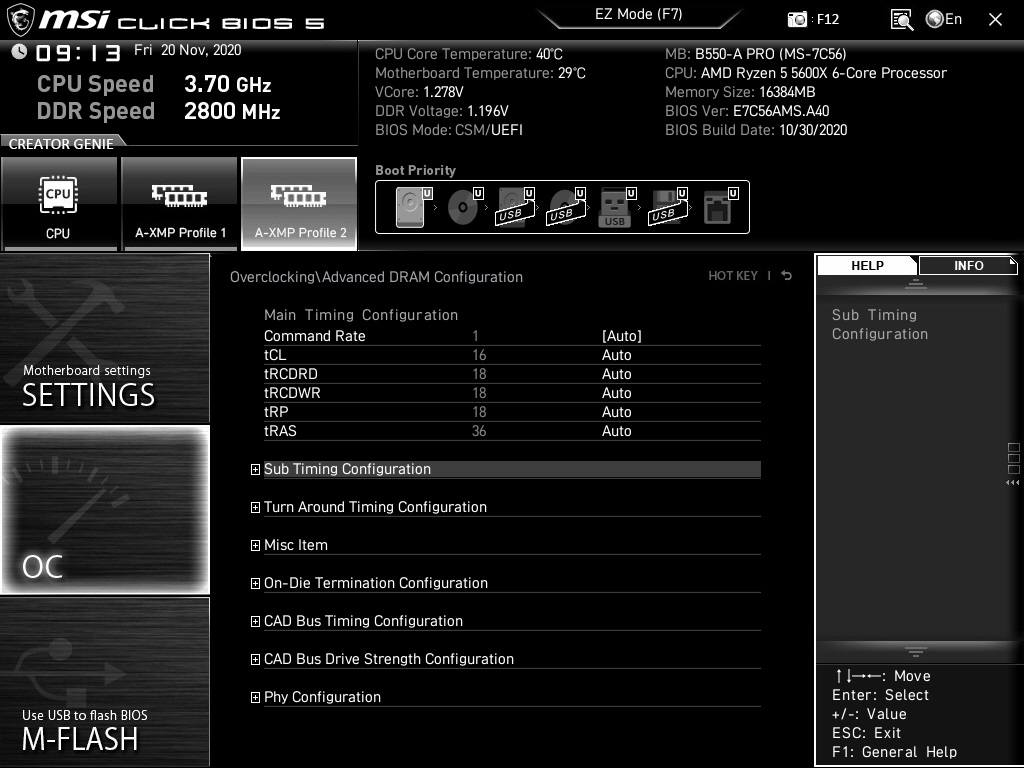Click the bottom grip handle in help panel

coord(916,652)
